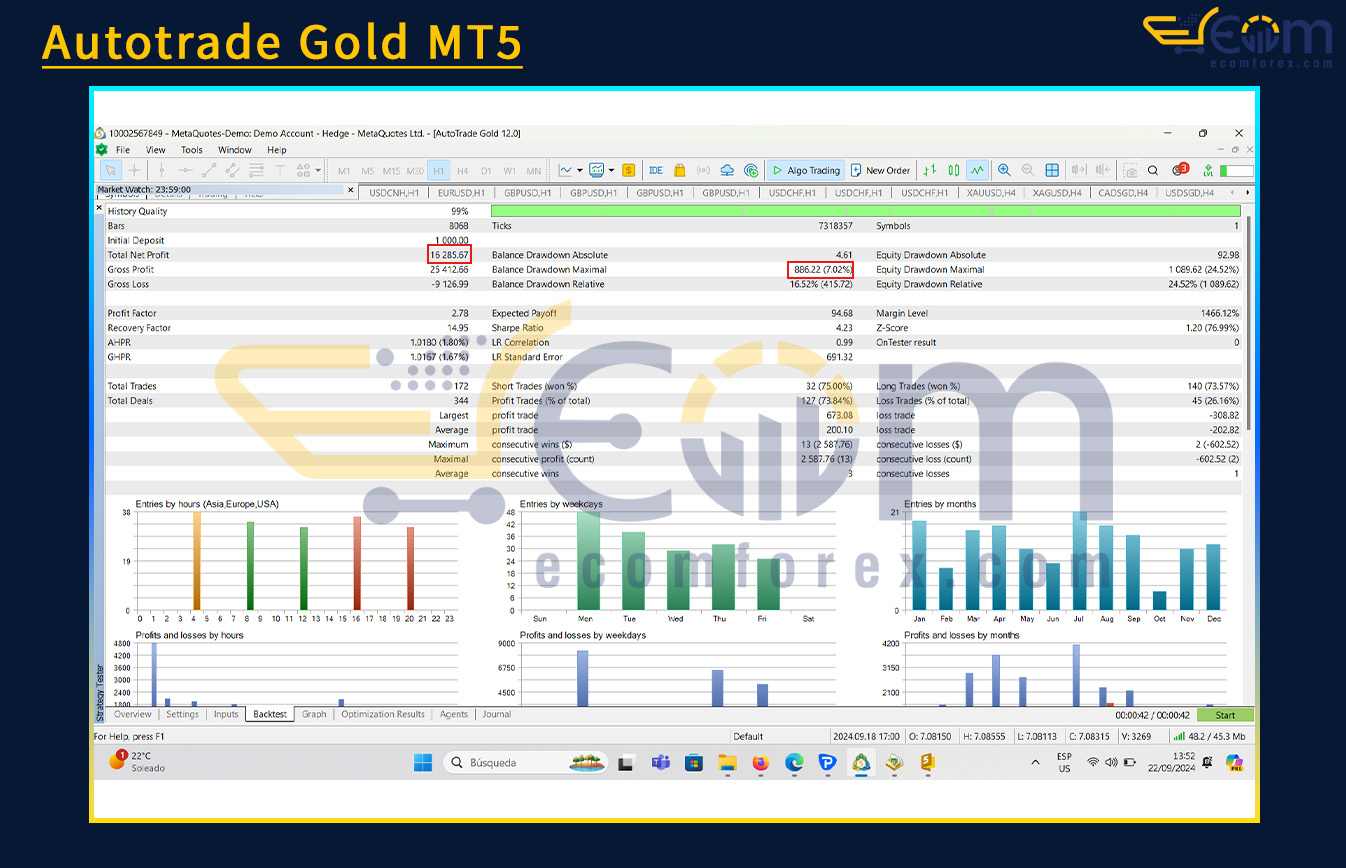This screenshot has width=1346, height=868.
Task: Switch to bar chart view
Action: tap(930, 170)
